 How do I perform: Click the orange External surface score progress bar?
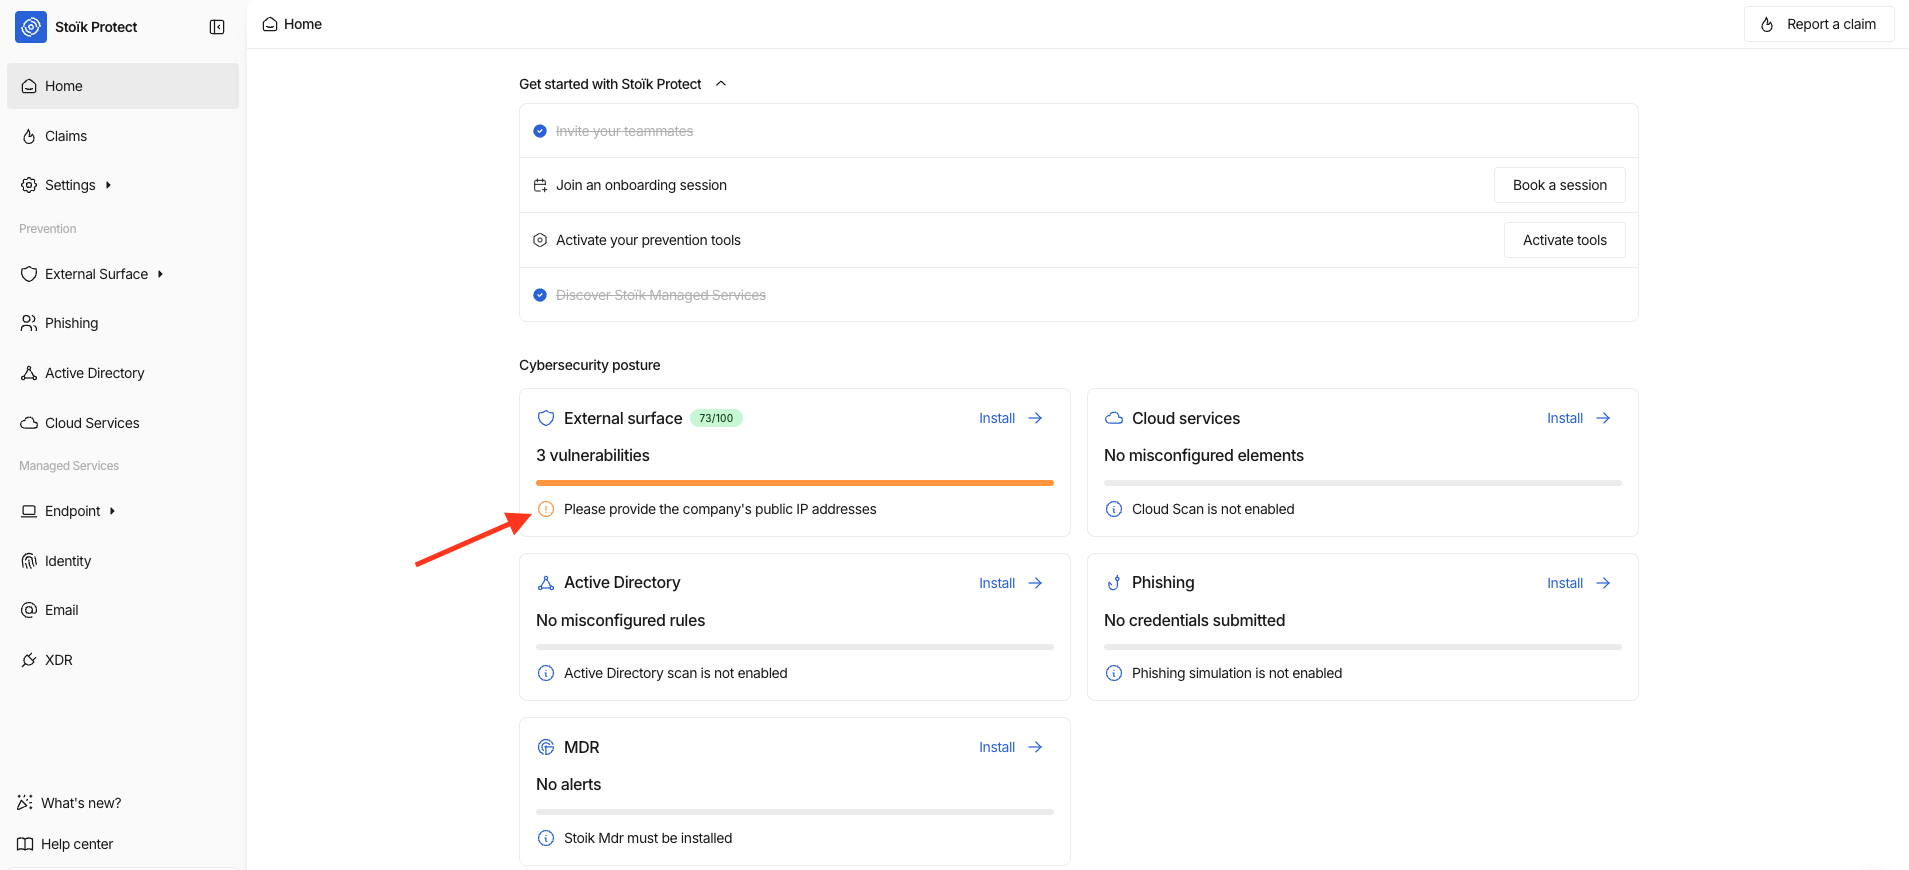(x=794, y=483)
